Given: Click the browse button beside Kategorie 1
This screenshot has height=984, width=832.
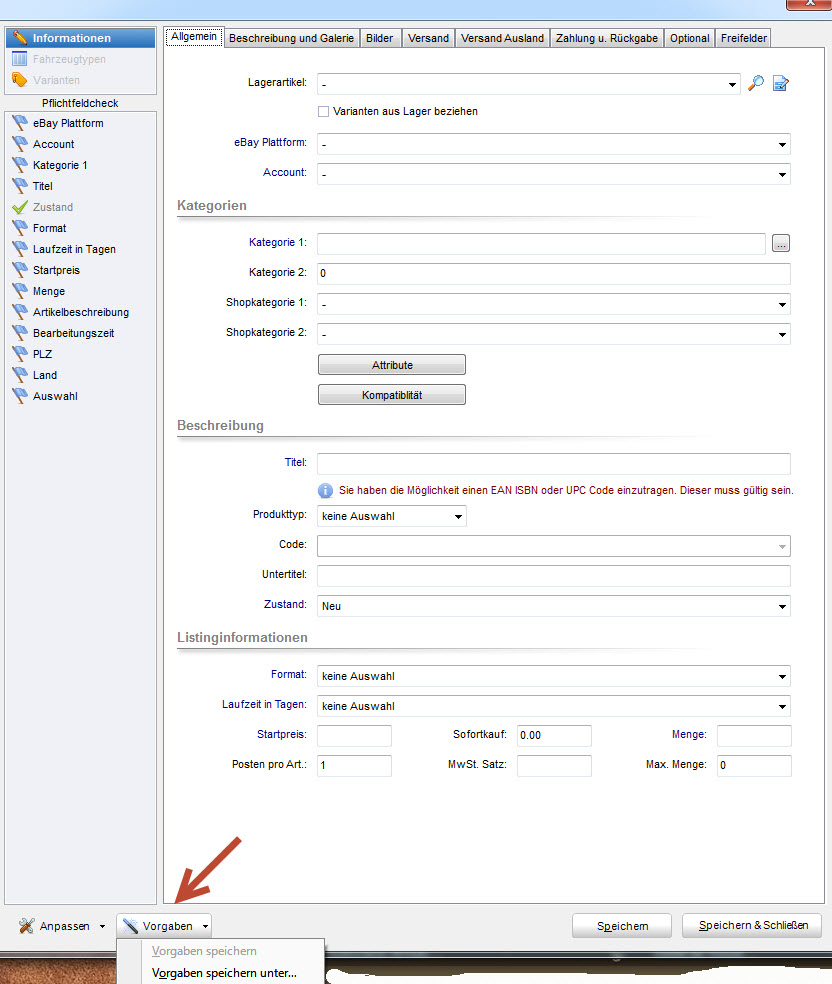Looking at the screenshot, I should tap(781, 243).
